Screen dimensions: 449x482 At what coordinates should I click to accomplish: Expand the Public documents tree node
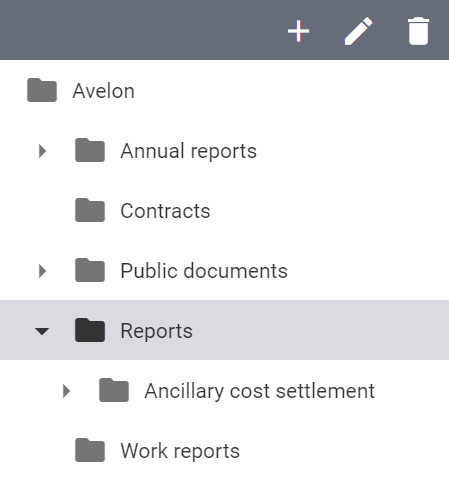[x=42, y=271]
